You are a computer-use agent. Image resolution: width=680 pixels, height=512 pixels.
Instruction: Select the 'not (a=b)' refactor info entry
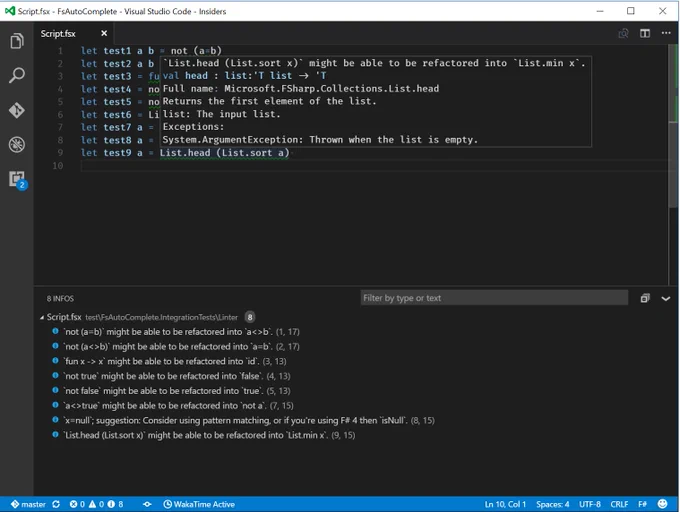181,332
